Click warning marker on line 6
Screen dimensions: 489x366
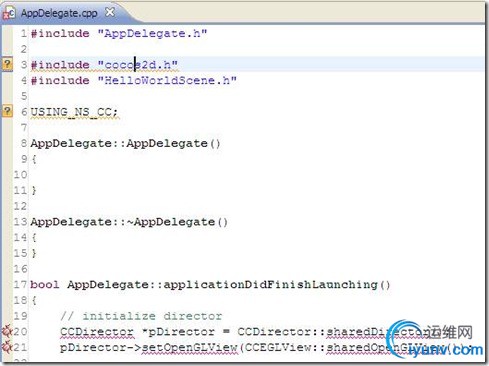tap(7, 111)
